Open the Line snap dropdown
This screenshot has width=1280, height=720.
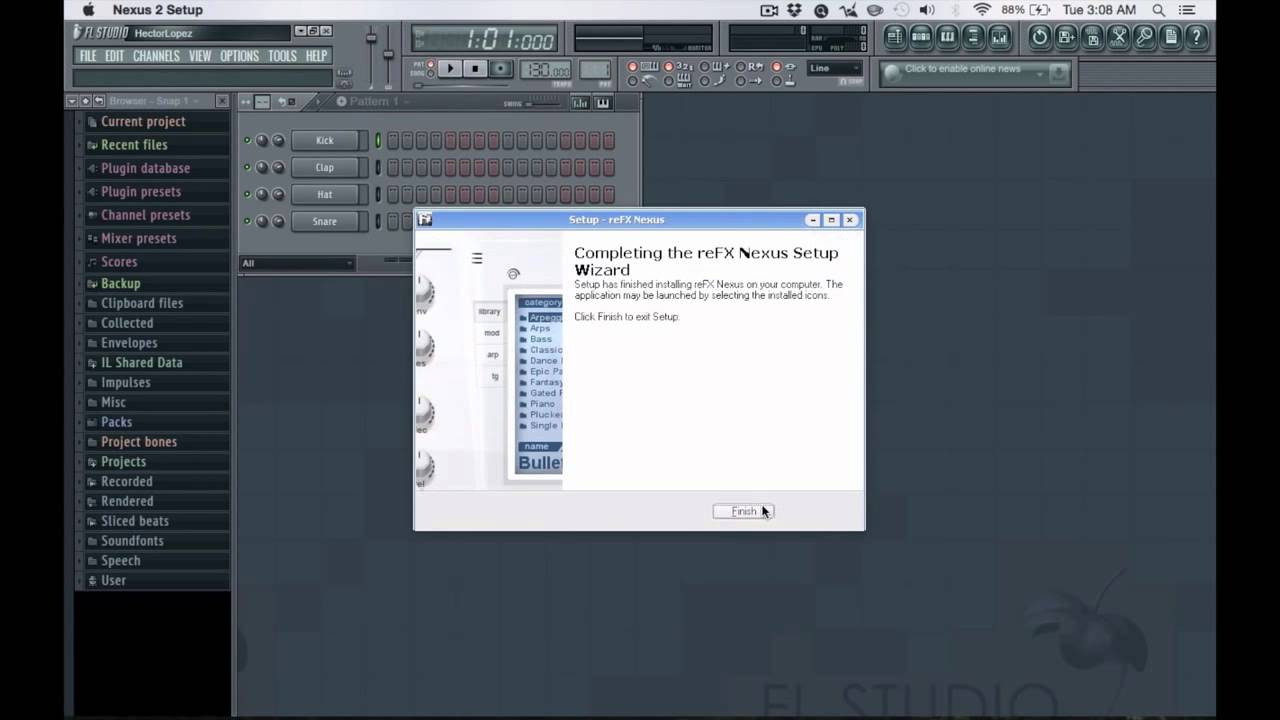[835, 68]
